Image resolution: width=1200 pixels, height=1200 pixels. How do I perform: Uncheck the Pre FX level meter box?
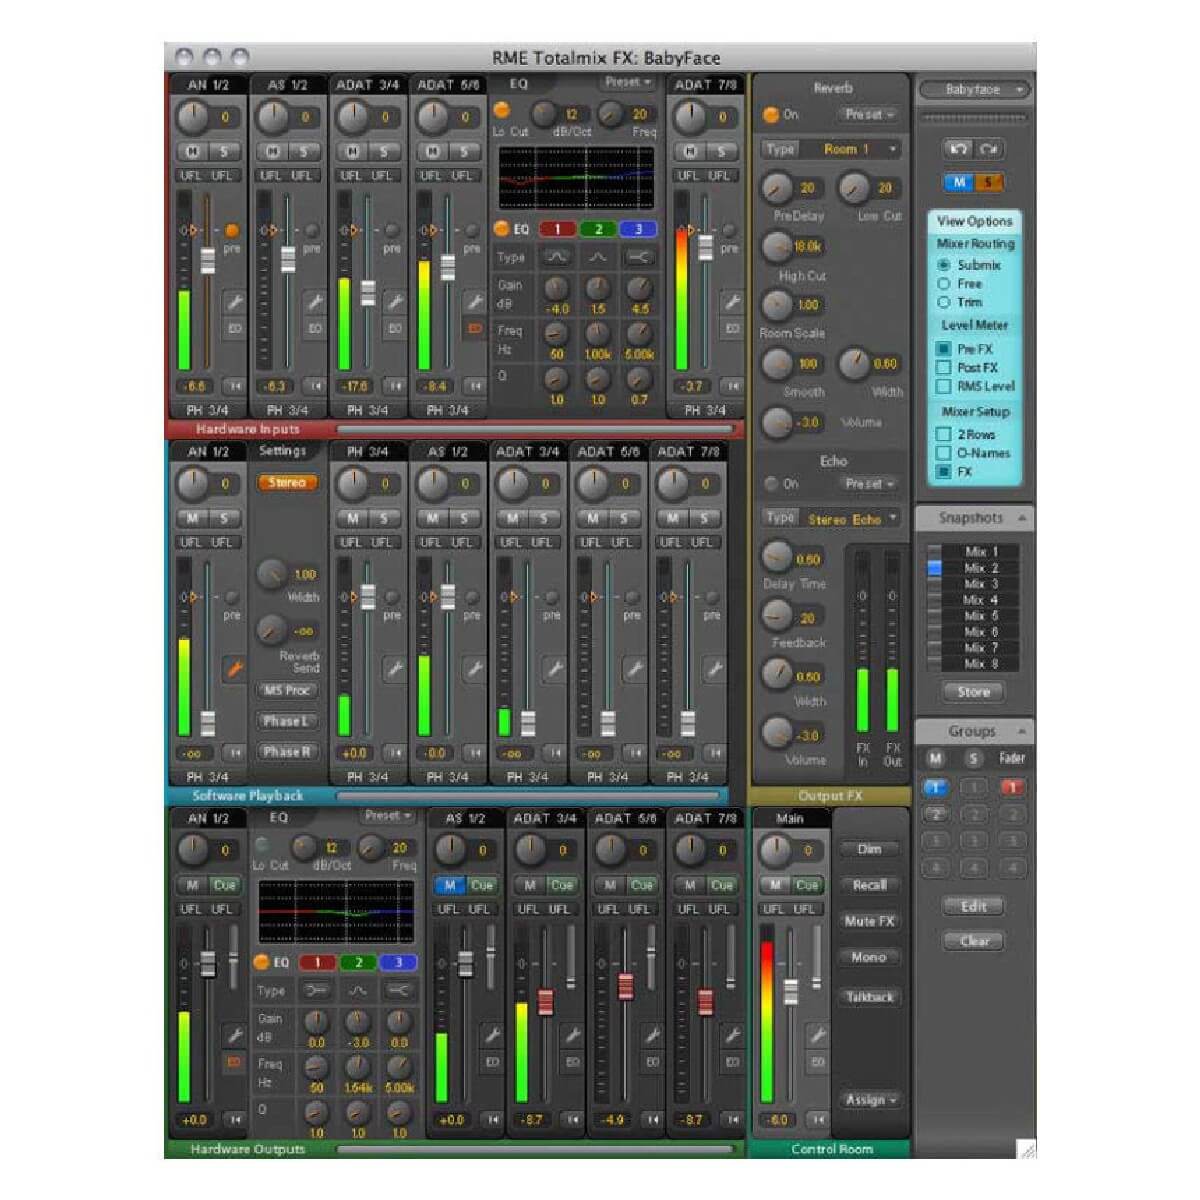tap(943, 349)
